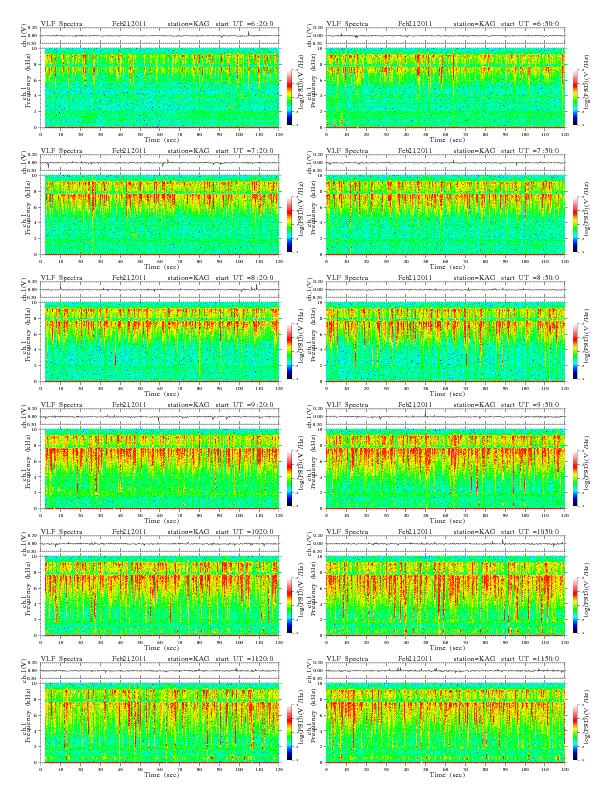
Task: Click the PSD color bar of the 8:20:0 plot
Action: click(x=289, y=351)
